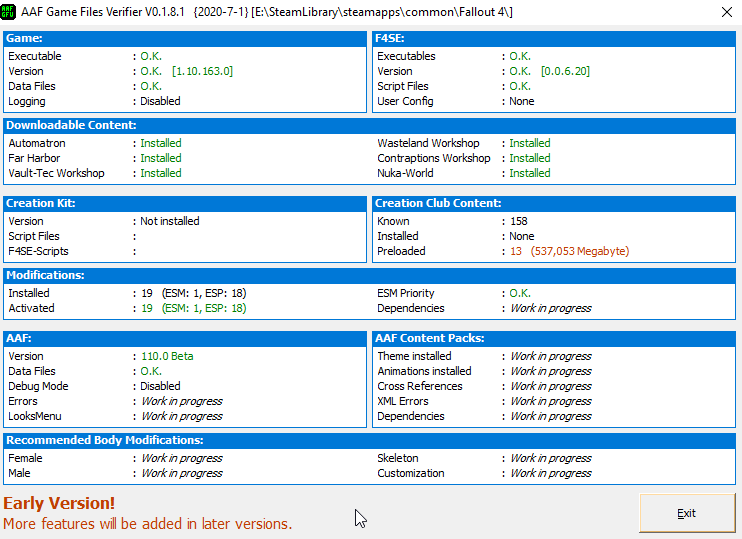This screenshot has width=742, height=539.
Task: Click the AAF Content Packs header
Action: [554, 338]
